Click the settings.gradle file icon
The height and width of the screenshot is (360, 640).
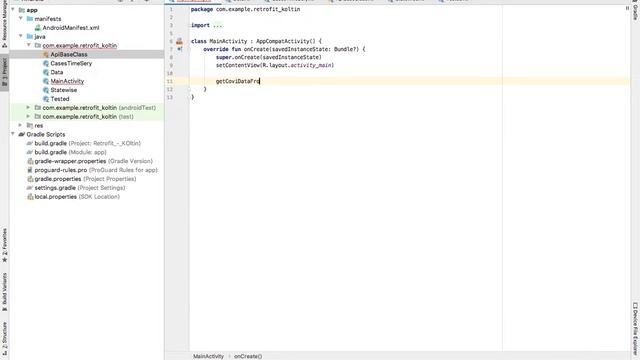click(x=29, y=188)
